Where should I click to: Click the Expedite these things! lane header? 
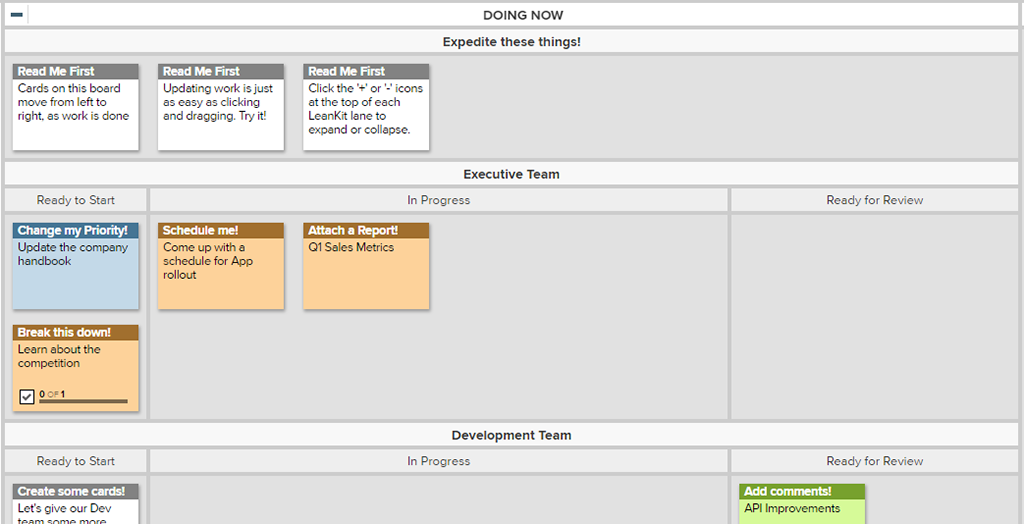(511, 42)
